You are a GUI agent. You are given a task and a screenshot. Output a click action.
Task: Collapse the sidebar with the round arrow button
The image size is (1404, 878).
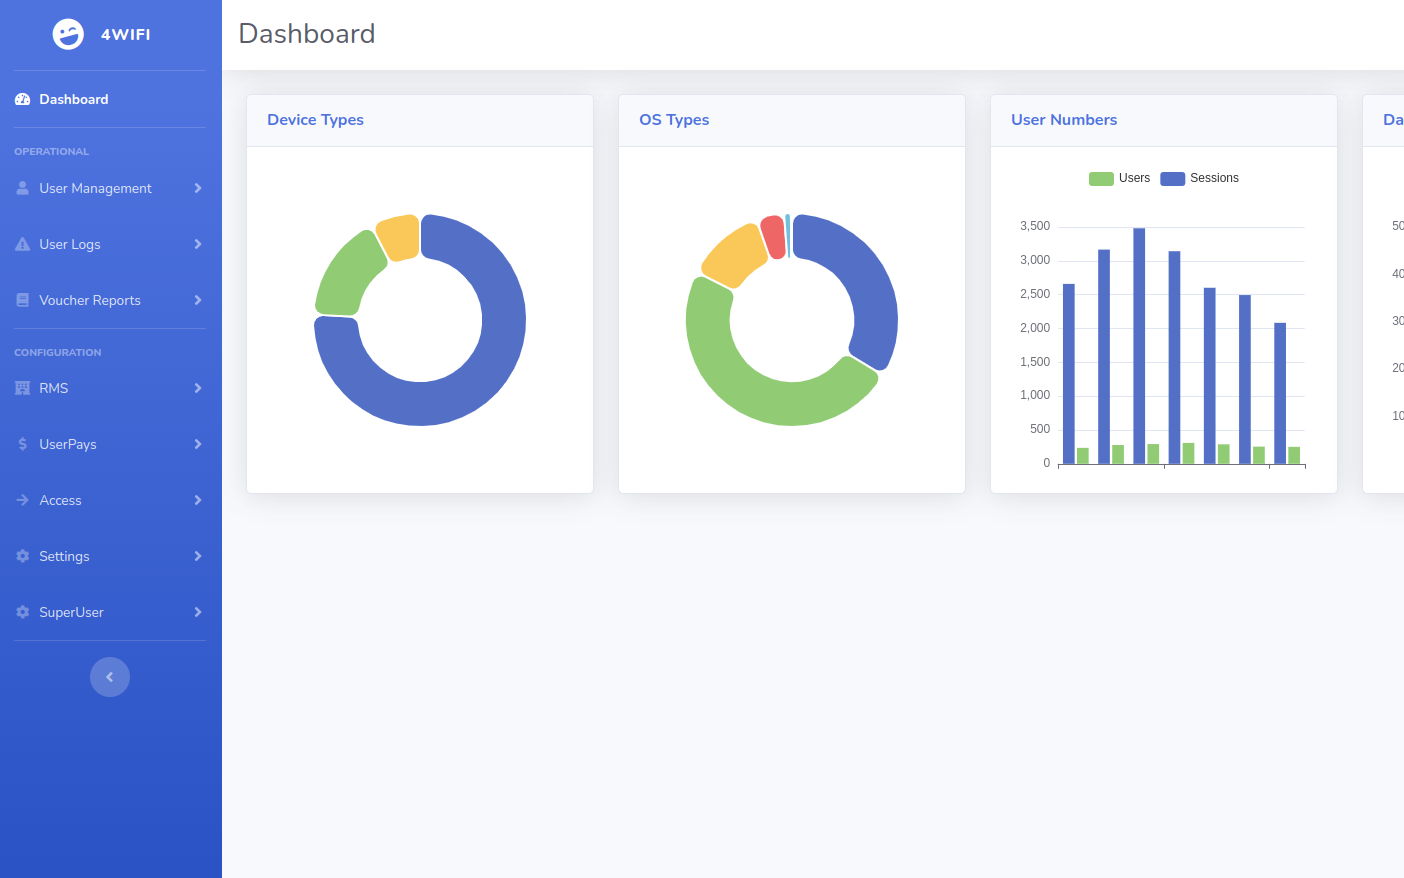click(x=110, y=677)
